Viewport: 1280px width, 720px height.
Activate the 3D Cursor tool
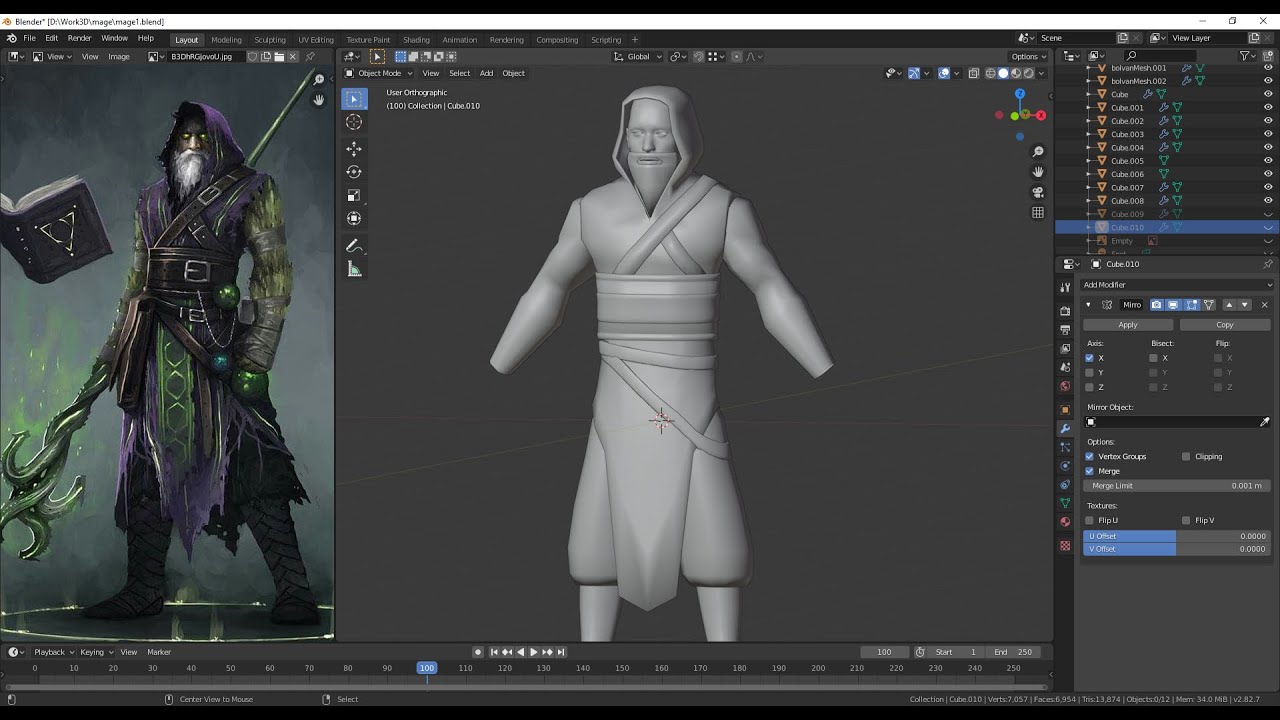pyautogui.click(x=354, y=122)
